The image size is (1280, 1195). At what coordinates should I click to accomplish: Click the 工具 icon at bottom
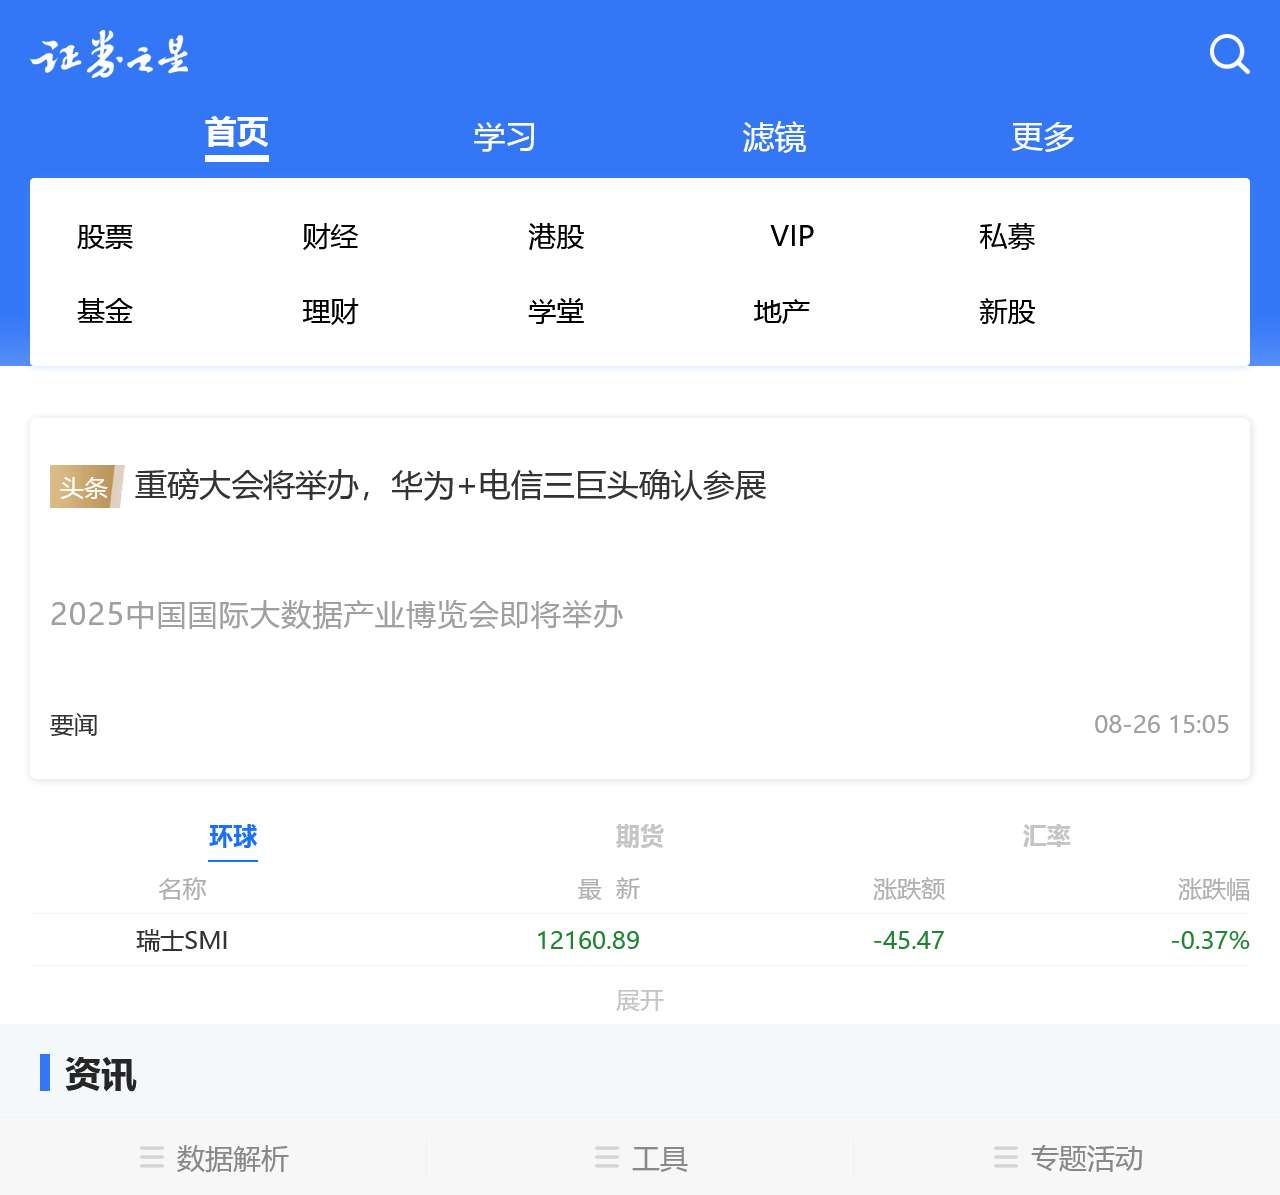point(607,1158)
